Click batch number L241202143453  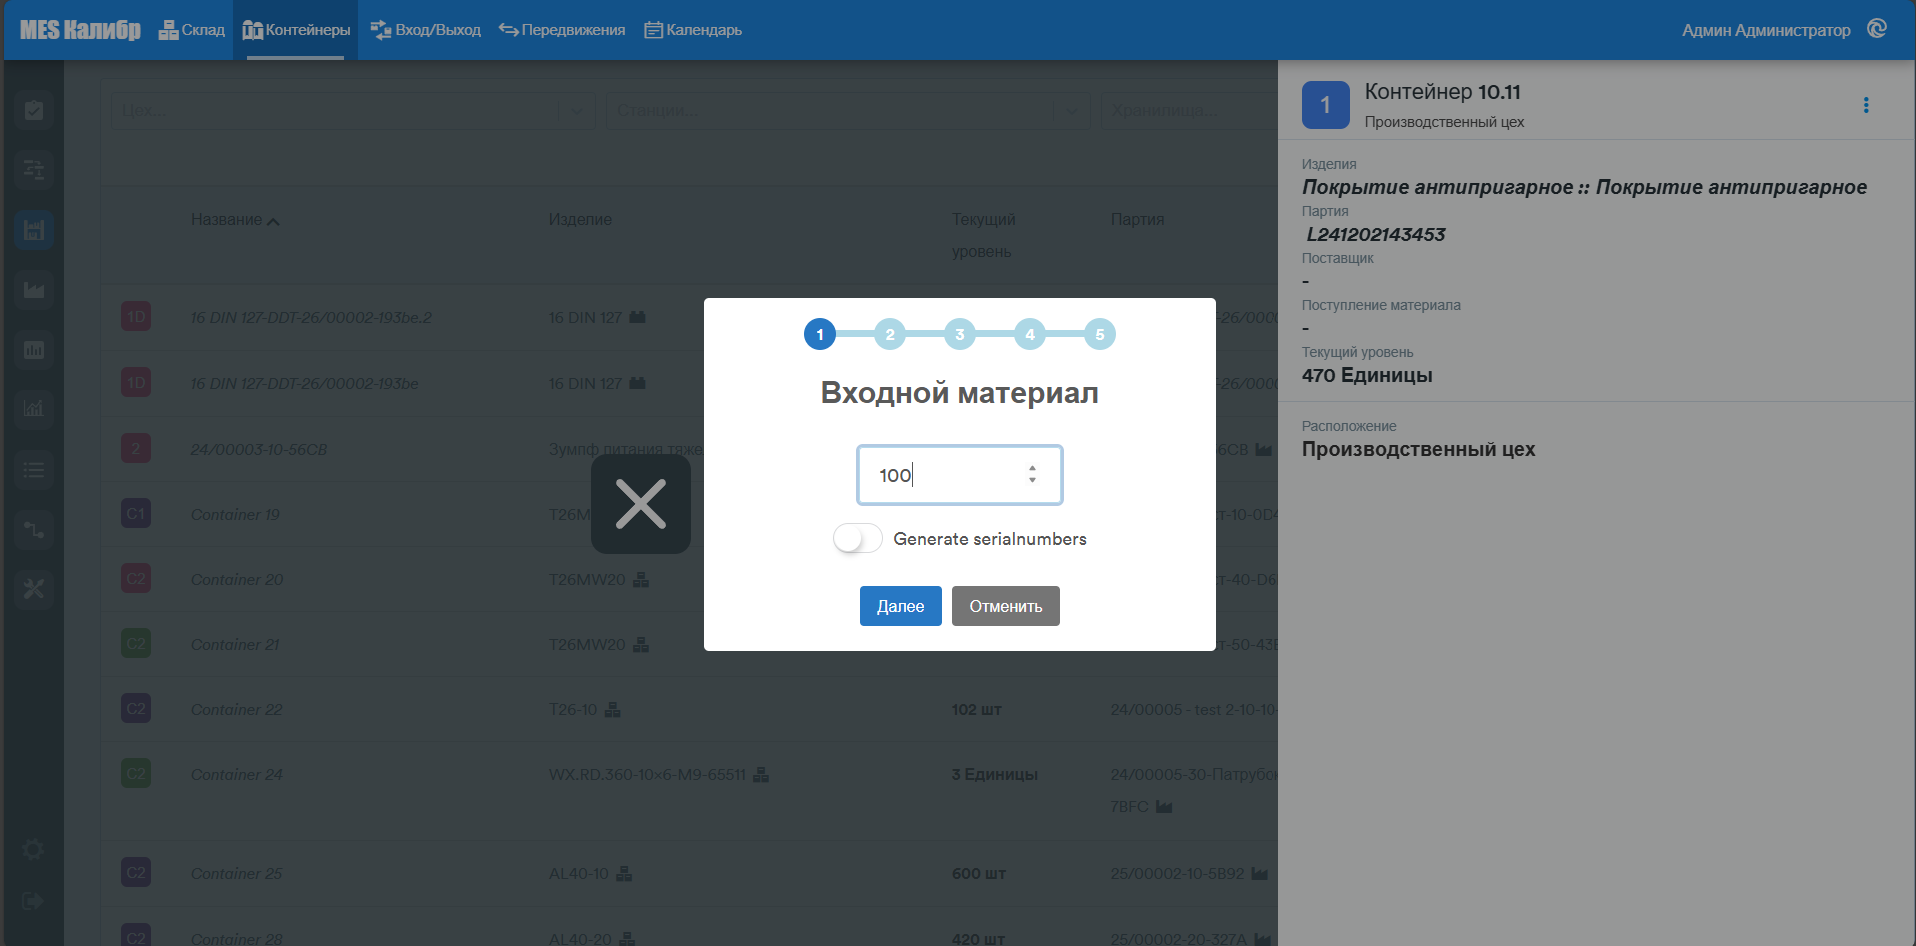[1375, 234]
